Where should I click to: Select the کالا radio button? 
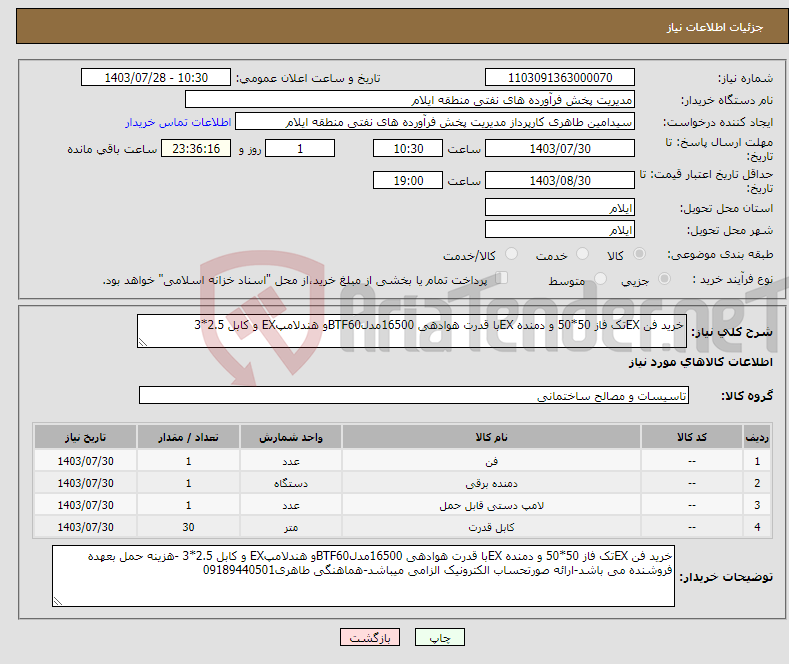point(639,254)
